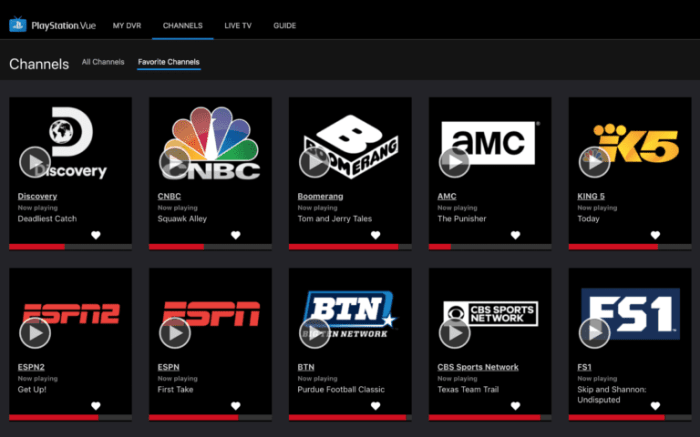Open the MY DVR tab
The height and width of the screenshot is (437, 700).
[127, 25]
